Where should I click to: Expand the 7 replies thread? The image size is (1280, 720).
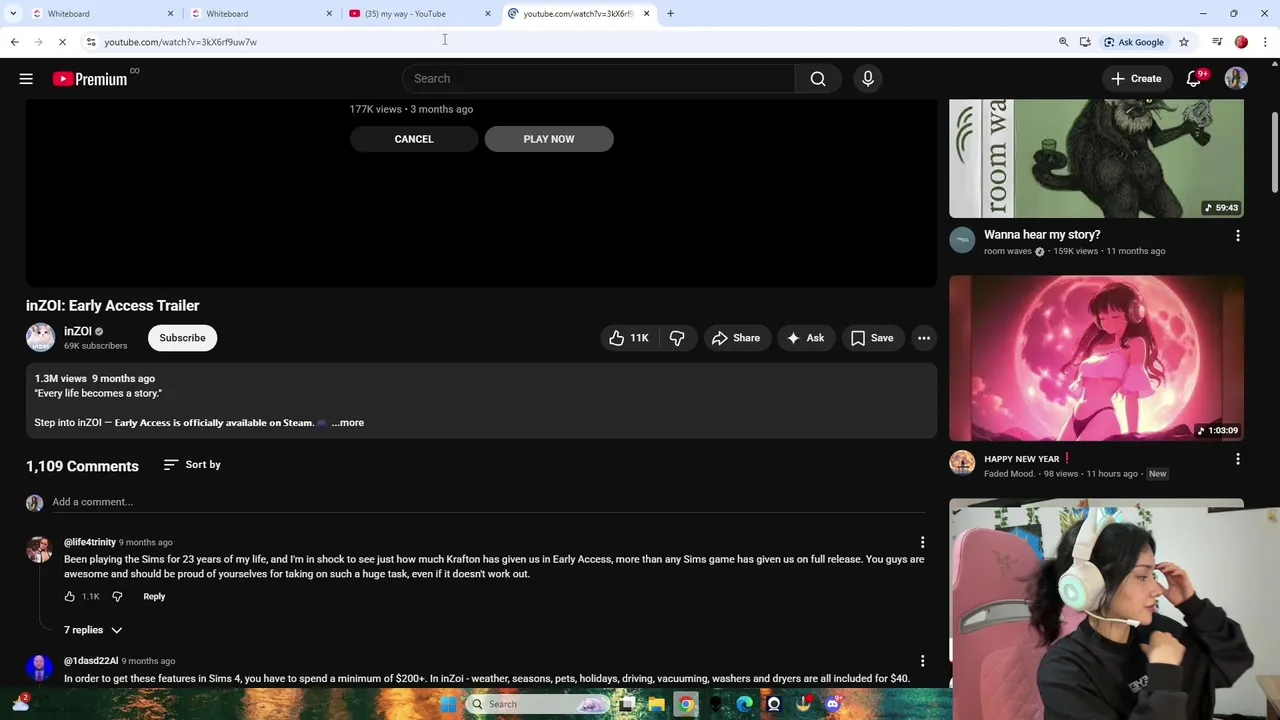[93, 630]
